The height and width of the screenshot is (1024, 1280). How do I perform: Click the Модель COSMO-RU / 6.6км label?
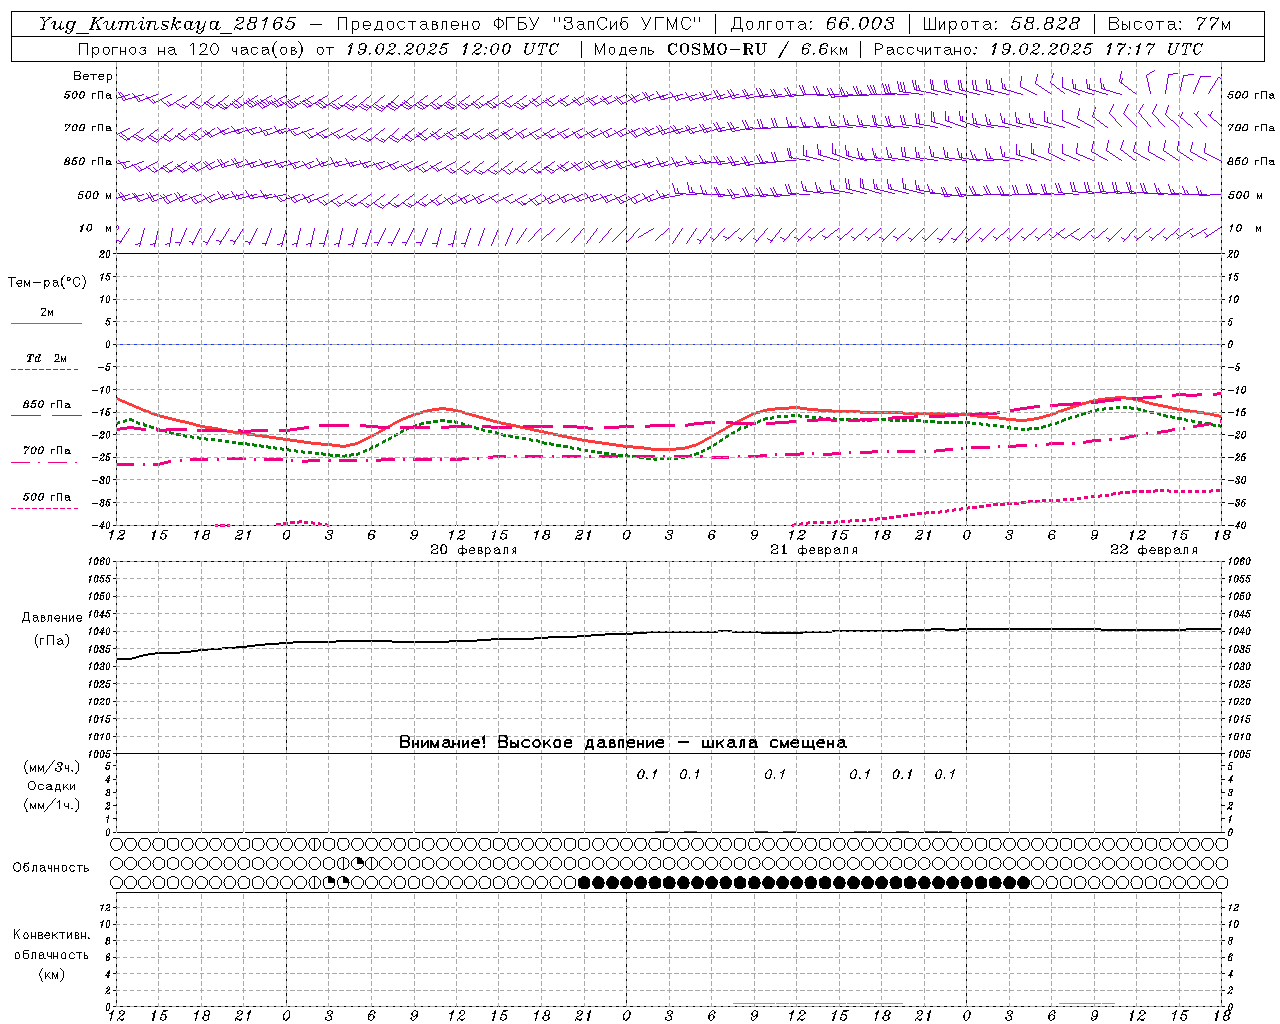pos(721,49)
